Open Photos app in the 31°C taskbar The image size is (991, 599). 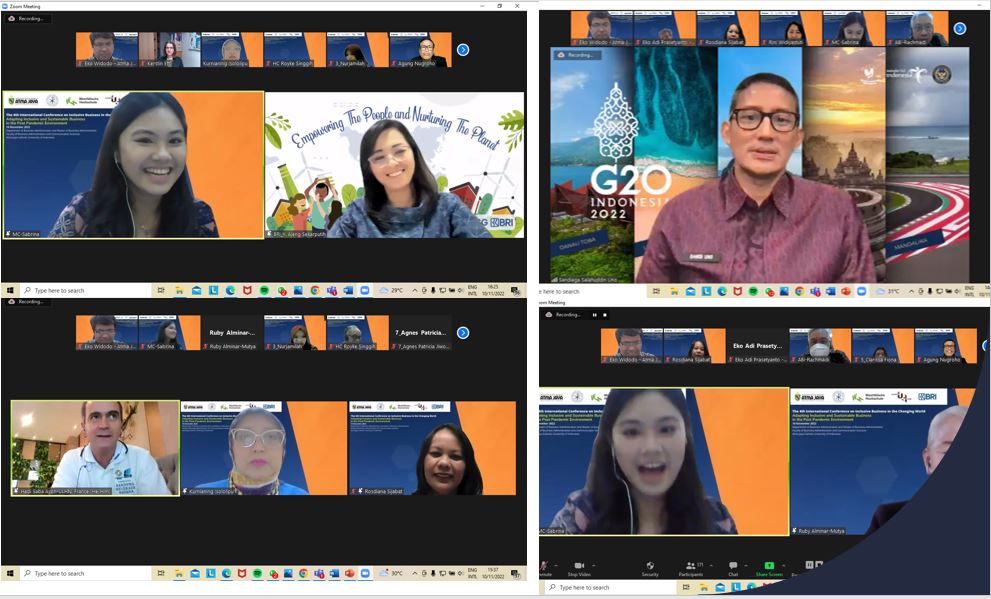pyautogui.click(x=784, y=291)
